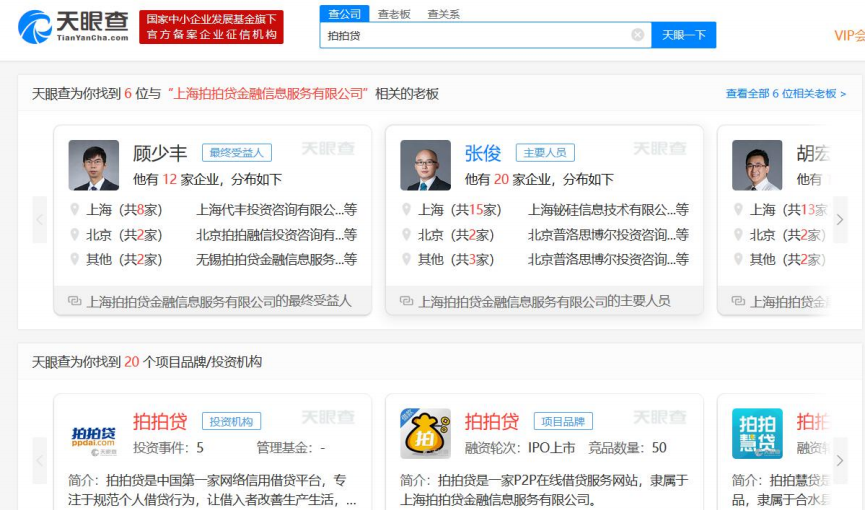Go to the previous brands via left arrow
Screen dimensions: 865x510
40,460
